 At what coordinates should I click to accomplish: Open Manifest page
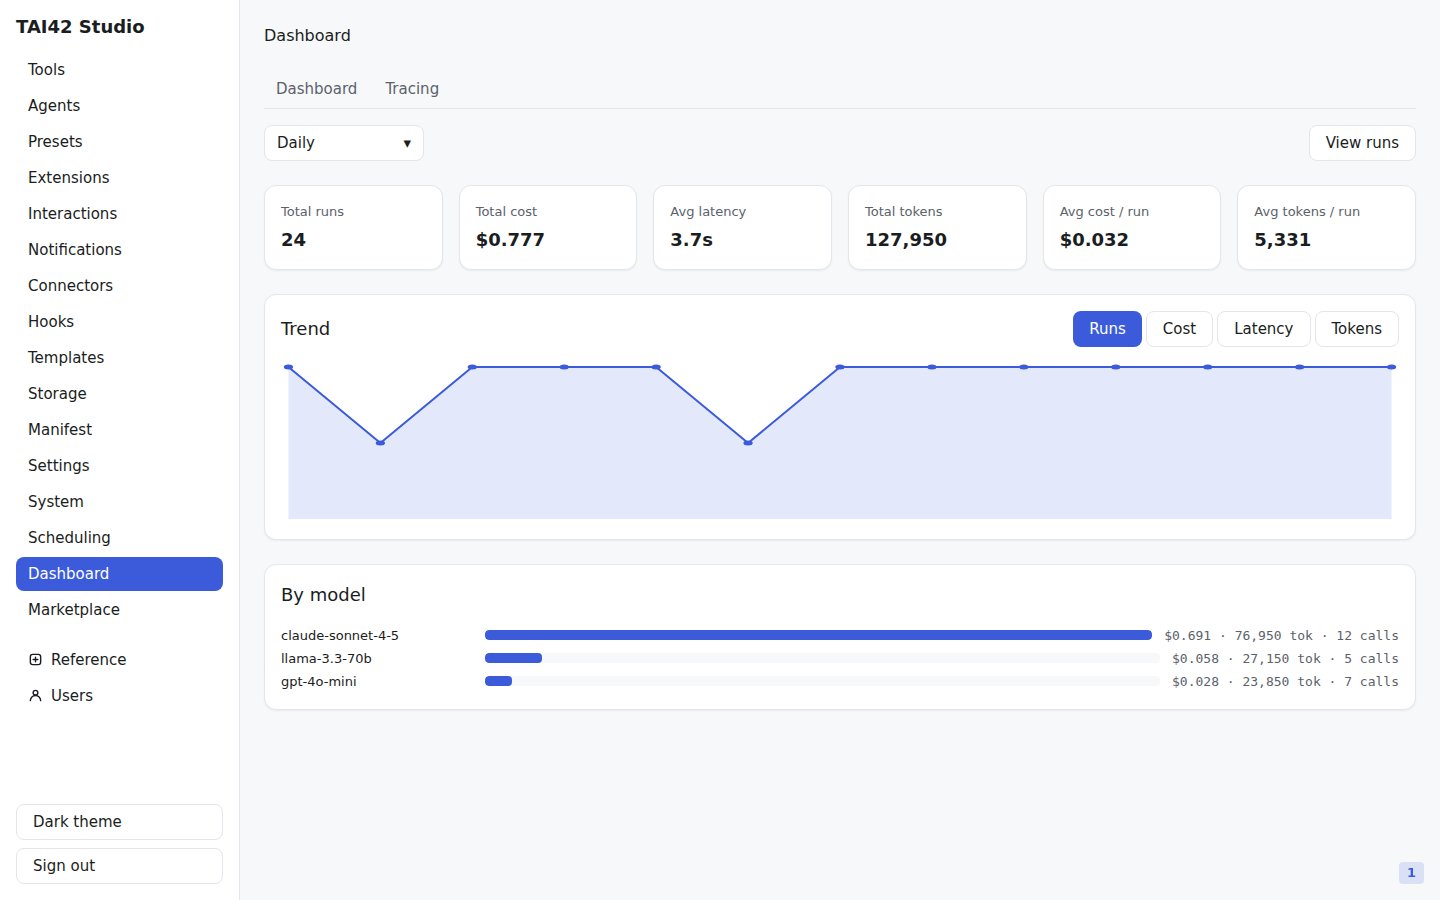pos(119,429)
